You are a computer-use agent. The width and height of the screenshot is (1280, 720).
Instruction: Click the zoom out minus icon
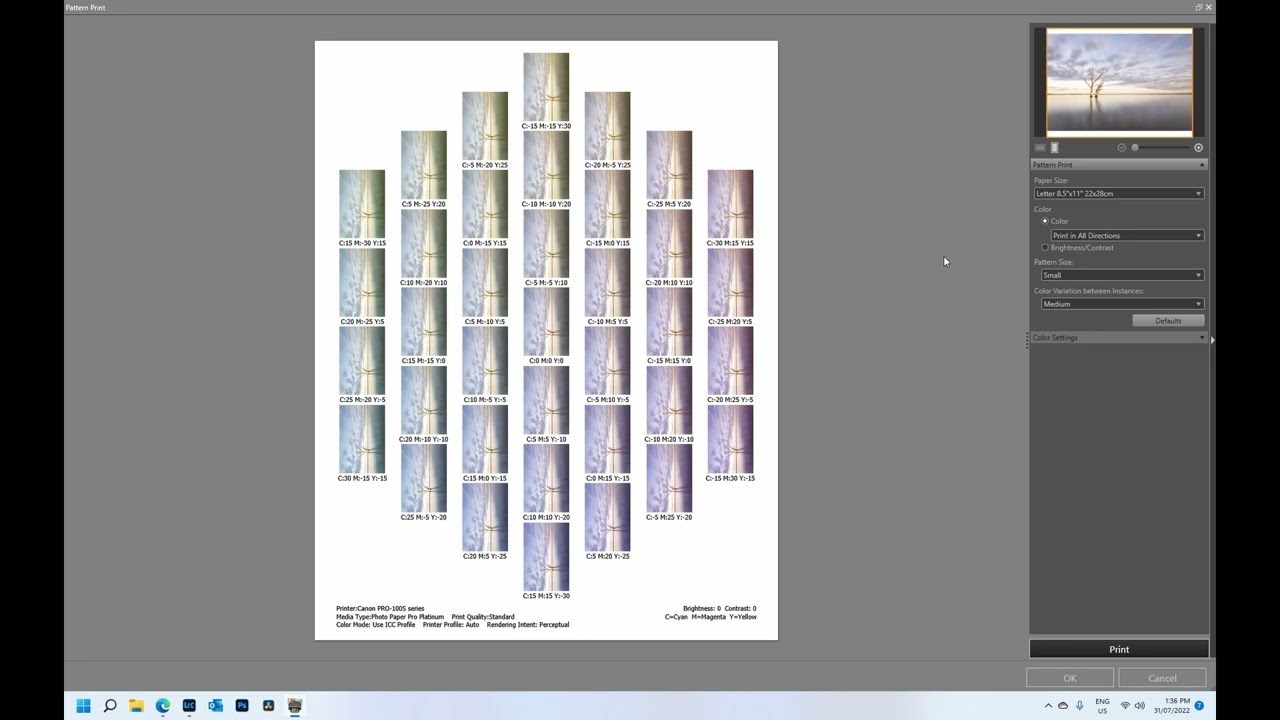[1121, 148]
